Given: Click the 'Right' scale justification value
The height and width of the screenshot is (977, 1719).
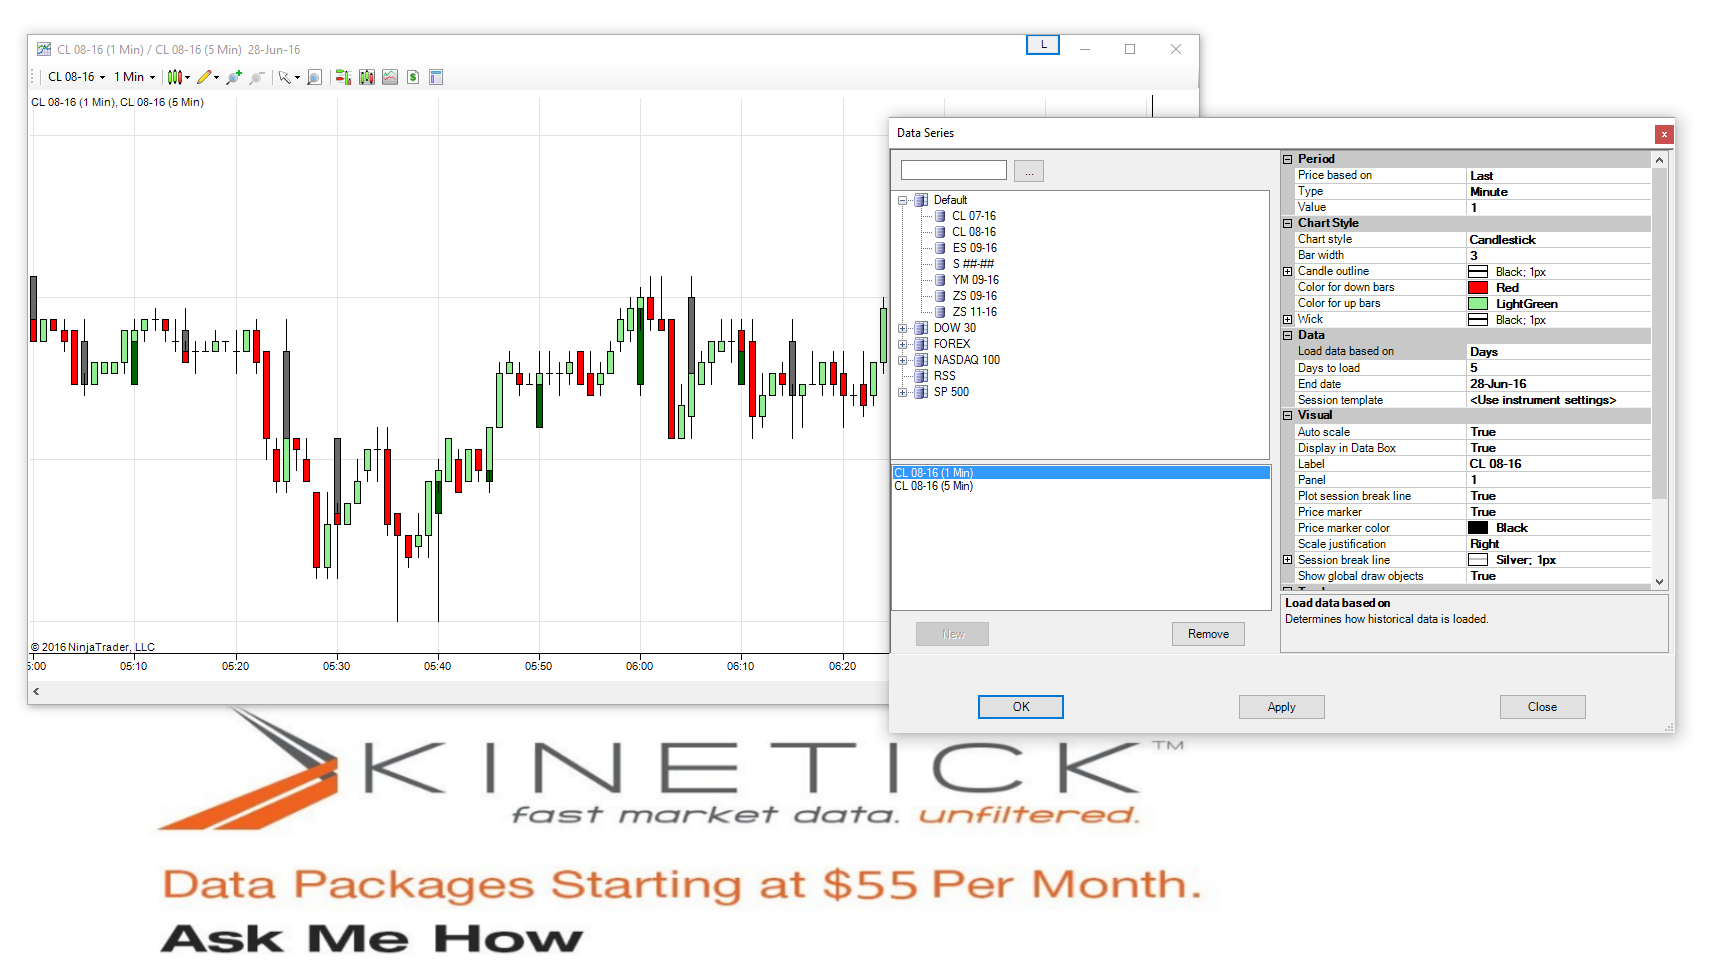Looking at the screenshot, I should [1485, 544].
